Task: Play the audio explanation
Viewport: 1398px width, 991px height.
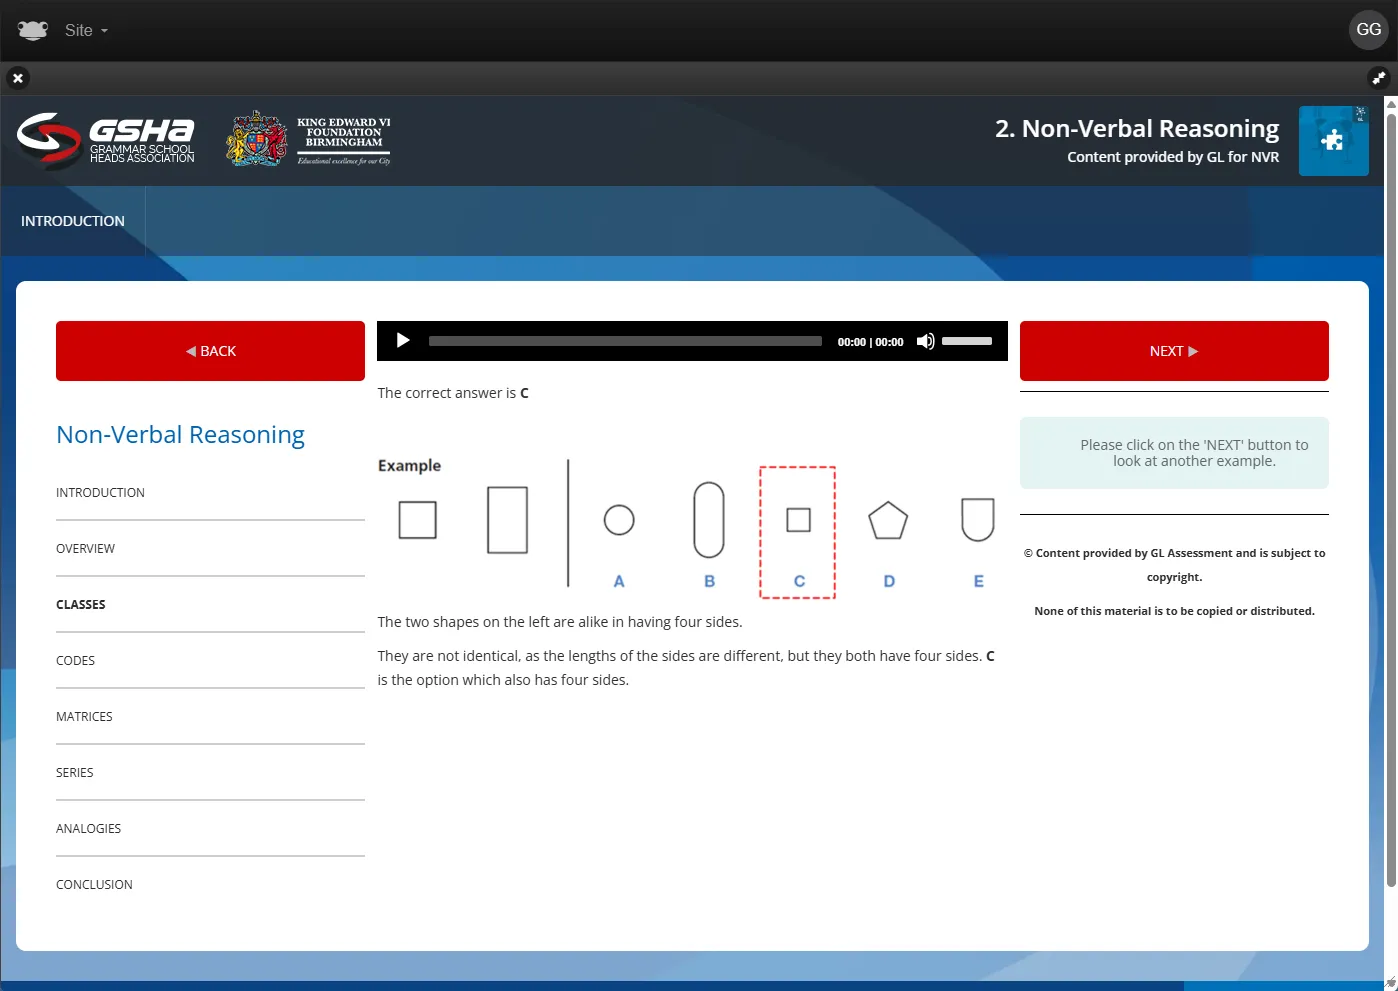Action: [x=403, y=341]
